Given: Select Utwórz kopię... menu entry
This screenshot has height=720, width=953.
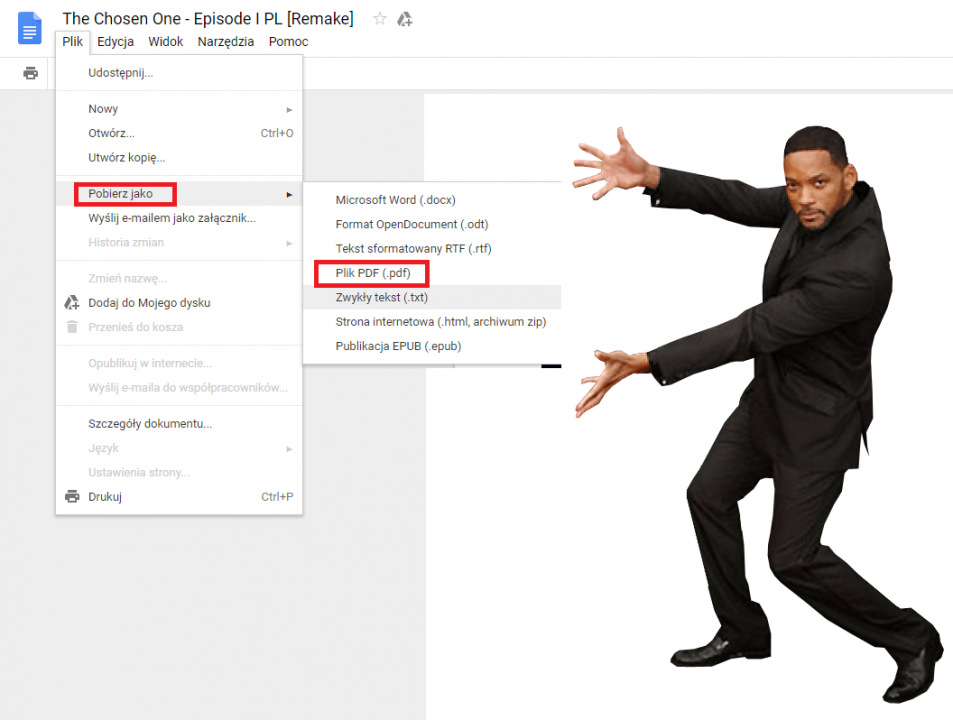Looking at the screenshot, I should (x=126, y=158).
